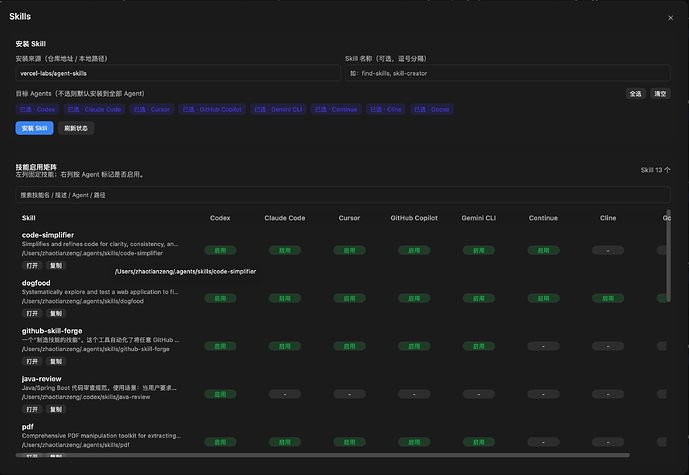Focus the skill search field

(343, 195)
